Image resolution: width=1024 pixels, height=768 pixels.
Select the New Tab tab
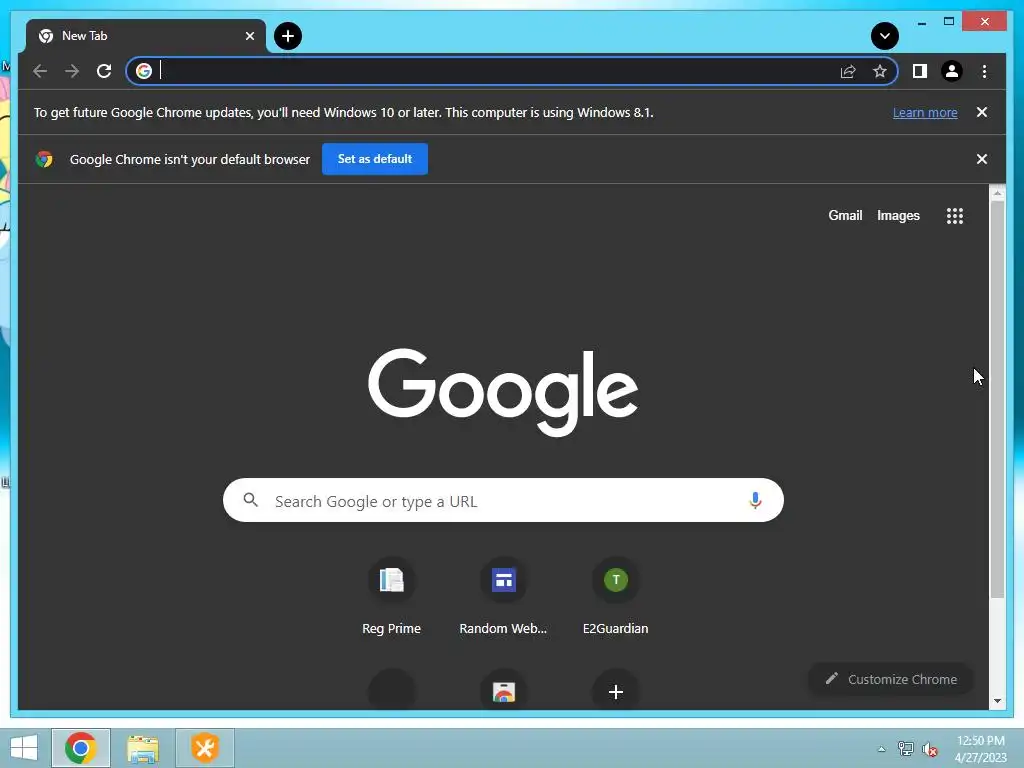point(145,36)
